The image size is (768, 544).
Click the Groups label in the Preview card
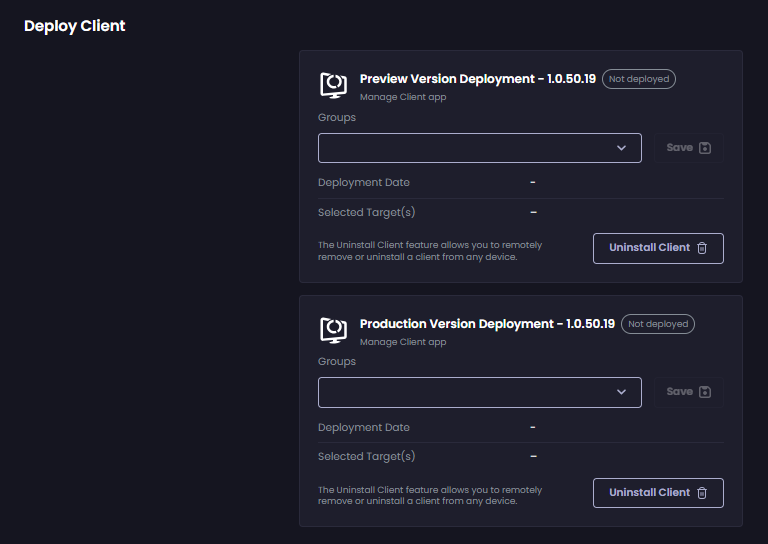(336, 118)
